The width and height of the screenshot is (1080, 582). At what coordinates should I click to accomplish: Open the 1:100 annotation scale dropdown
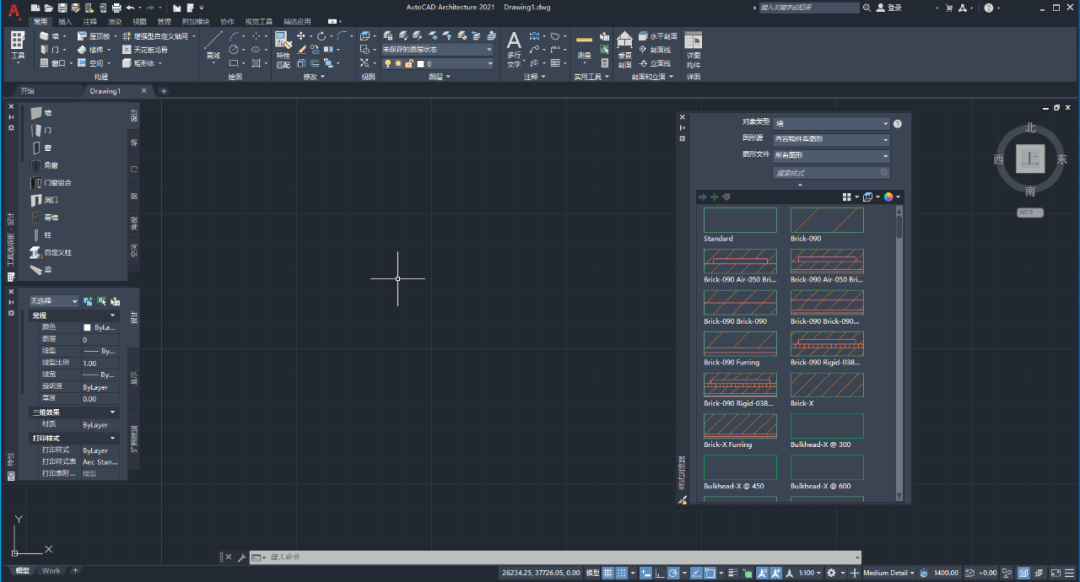810,573
